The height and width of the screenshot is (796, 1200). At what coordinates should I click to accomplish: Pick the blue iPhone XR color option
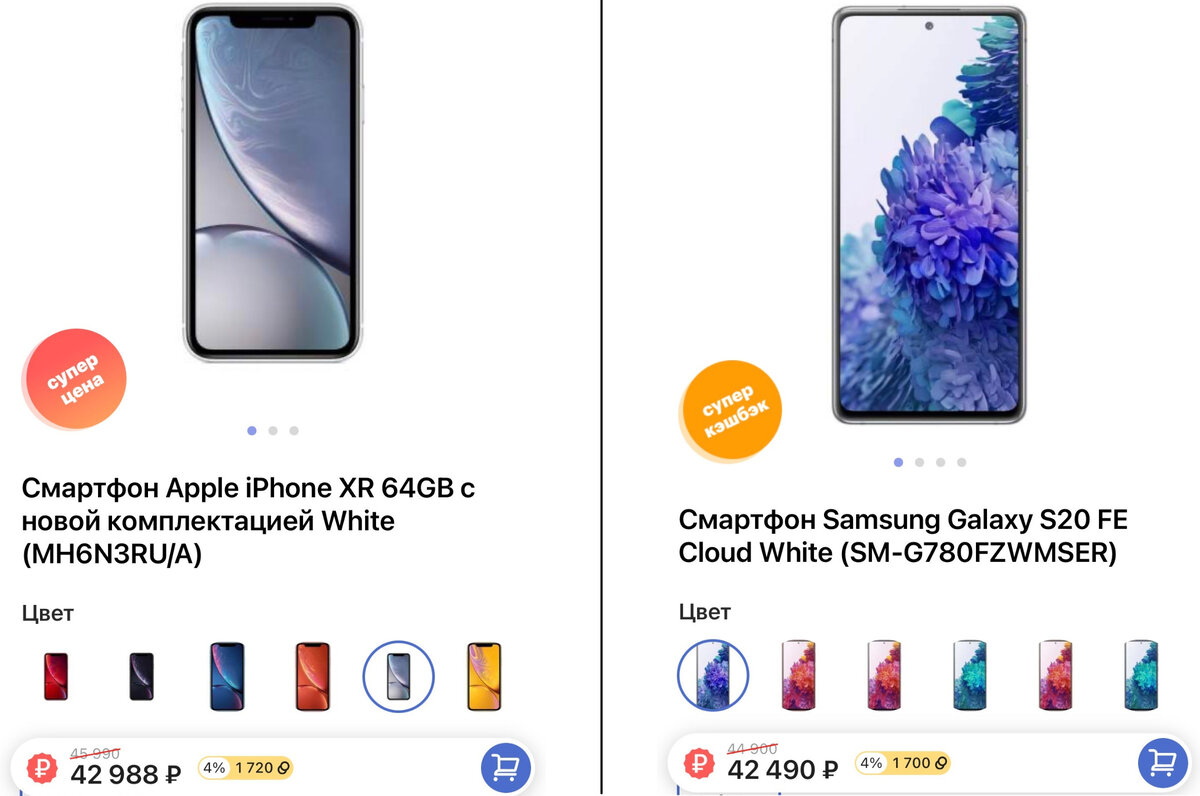227,677
